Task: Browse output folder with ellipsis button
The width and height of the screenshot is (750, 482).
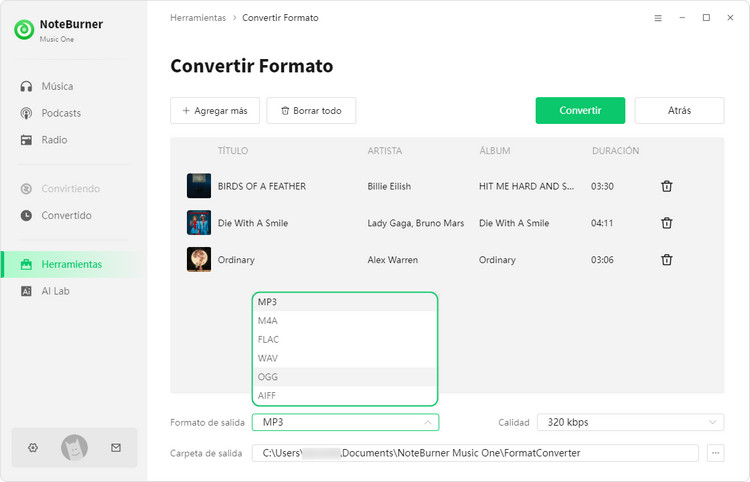Action: point(716,453)
